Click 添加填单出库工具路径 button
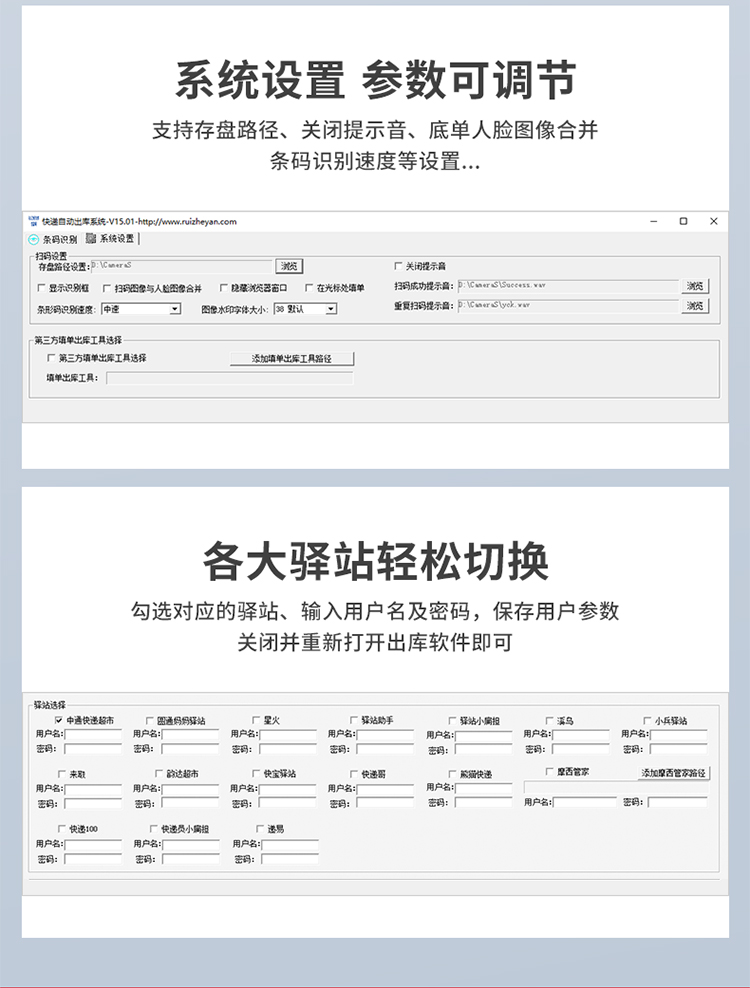This screenshot has width=750, height=988. [x=292, y=359]
